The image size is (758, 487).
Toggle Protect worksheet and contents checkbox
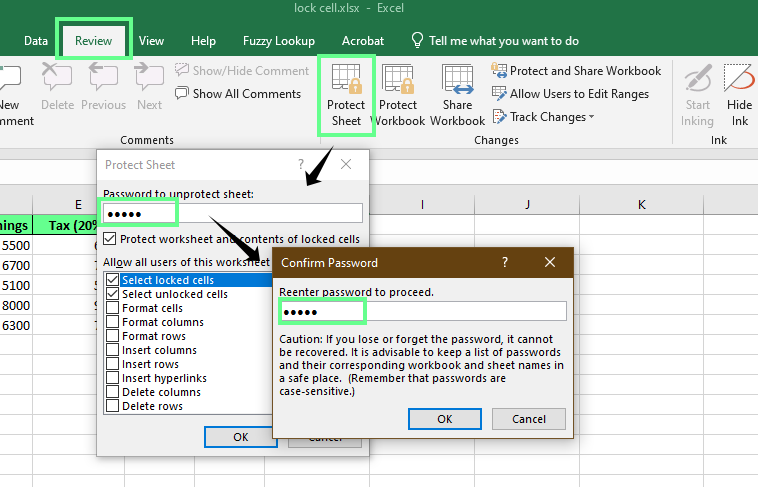pyautogui.click(x=110, y=240)
